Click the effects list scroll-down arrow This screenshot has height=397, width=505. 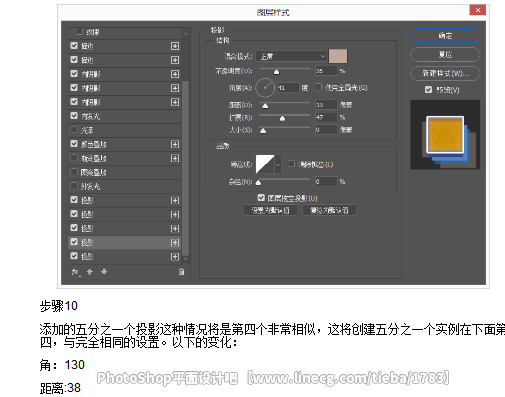click(186, 258)
